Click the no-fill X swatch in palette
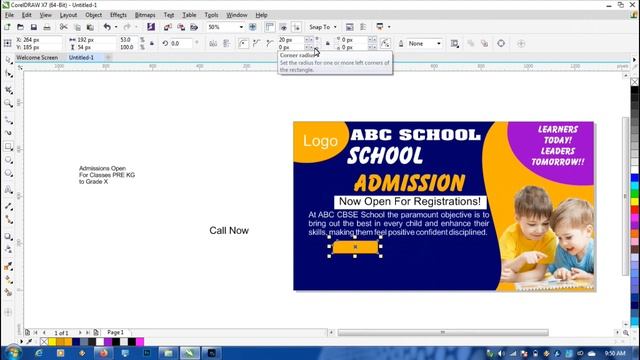The width and height of the screenshot is (640, 360). click(44, 342)
